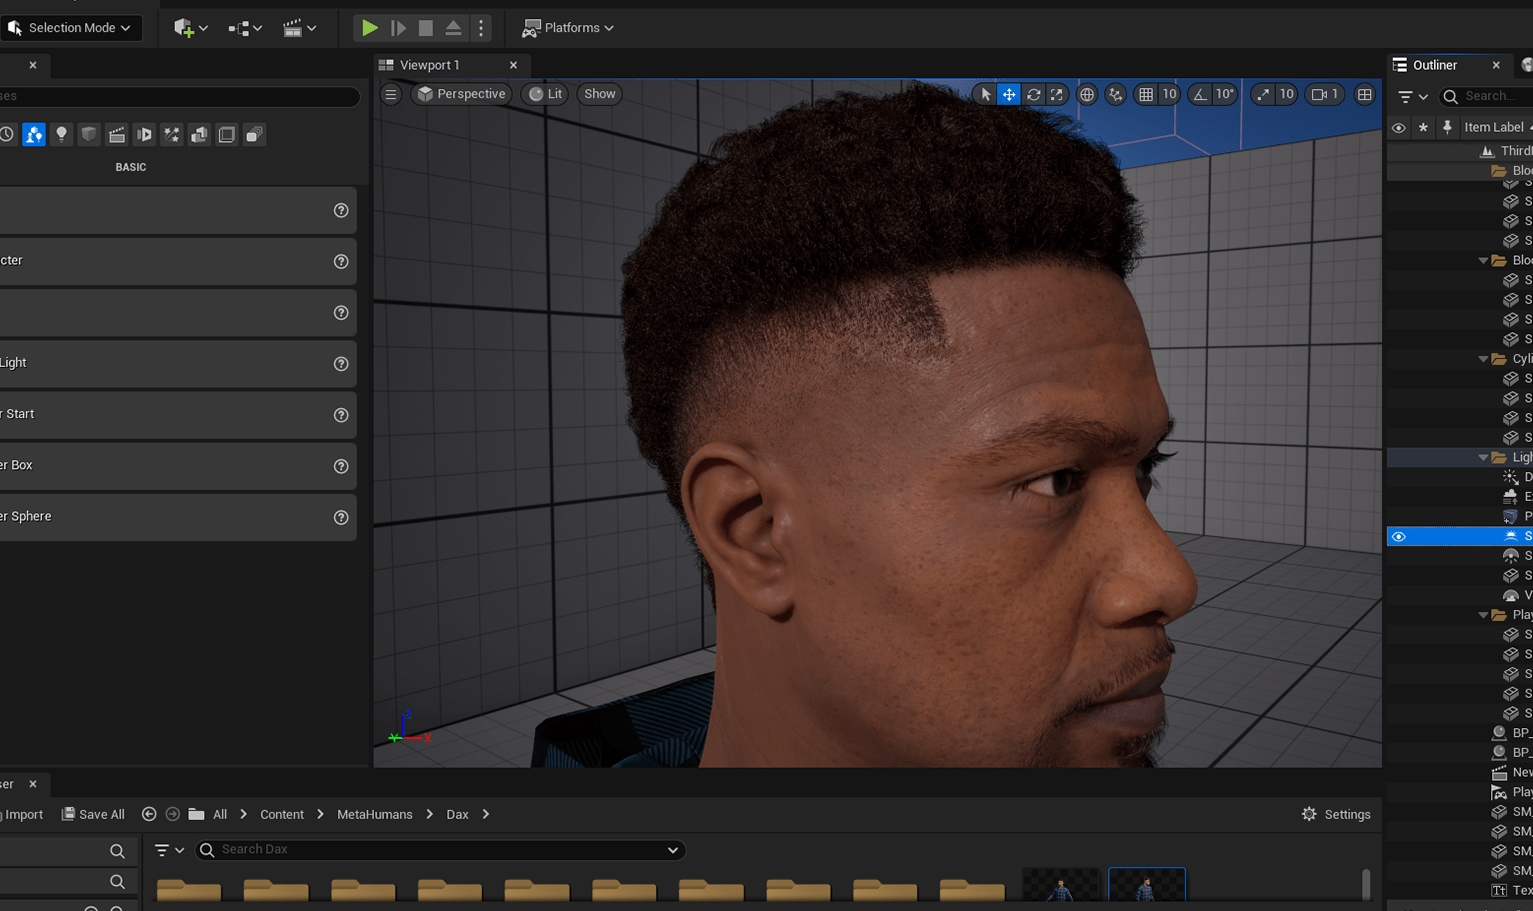The width and height of the screenshot is (1533, 911).
Task: Navigate to the Content breadcrumb link
Action: tap(282, 814)
